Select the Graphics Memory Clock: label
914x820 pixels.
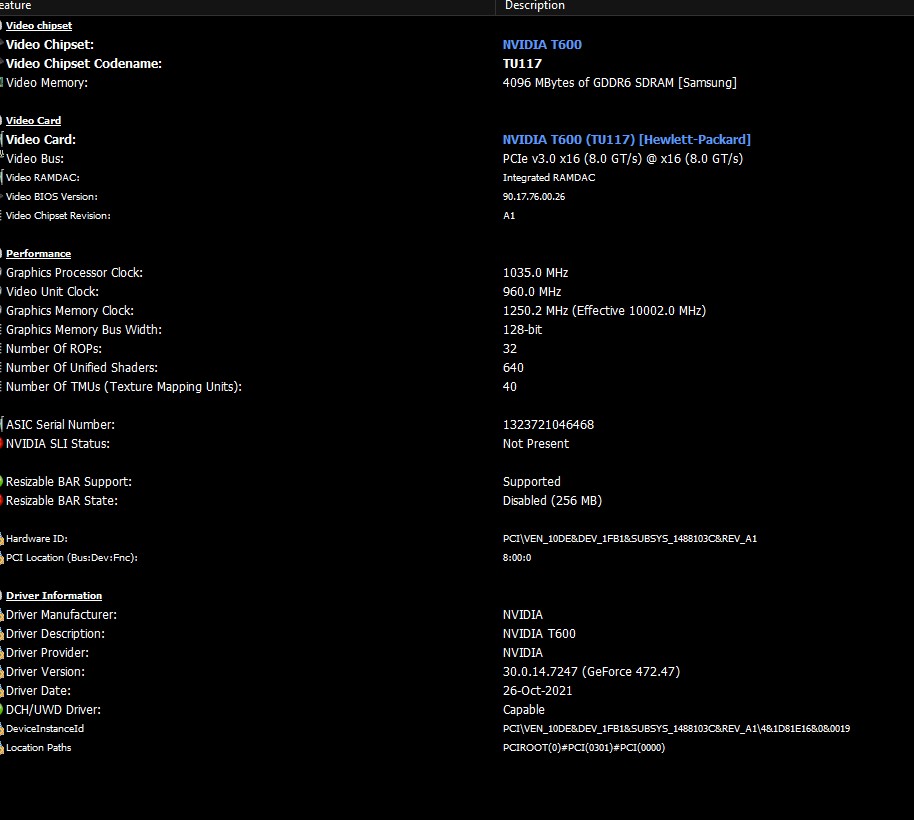tap(70, 311)
